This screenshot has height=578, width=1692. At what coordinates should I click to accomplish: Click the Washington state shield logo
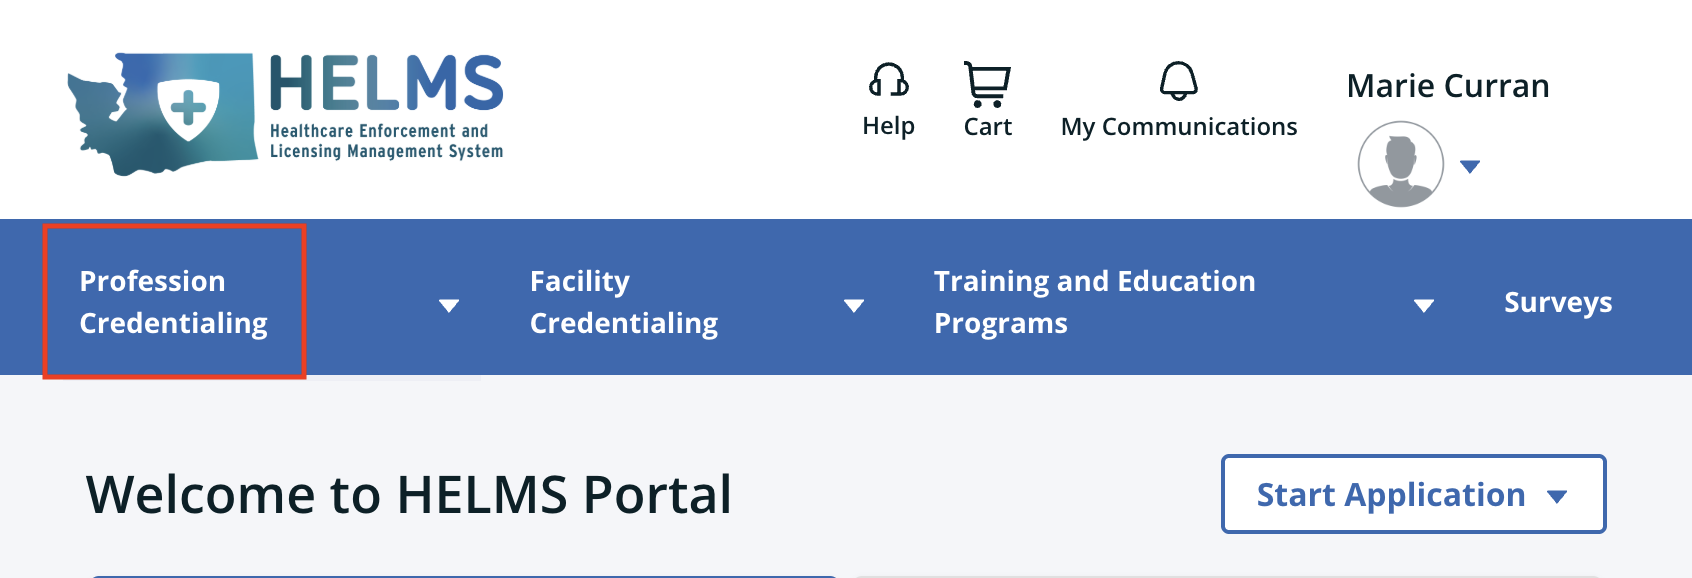[160, 112]
